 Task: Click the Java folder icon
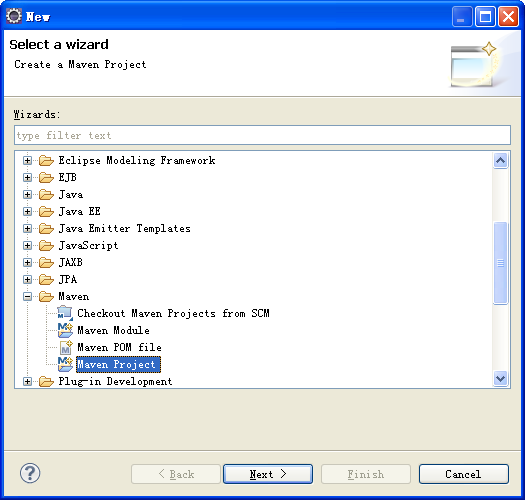pos(46,195)
